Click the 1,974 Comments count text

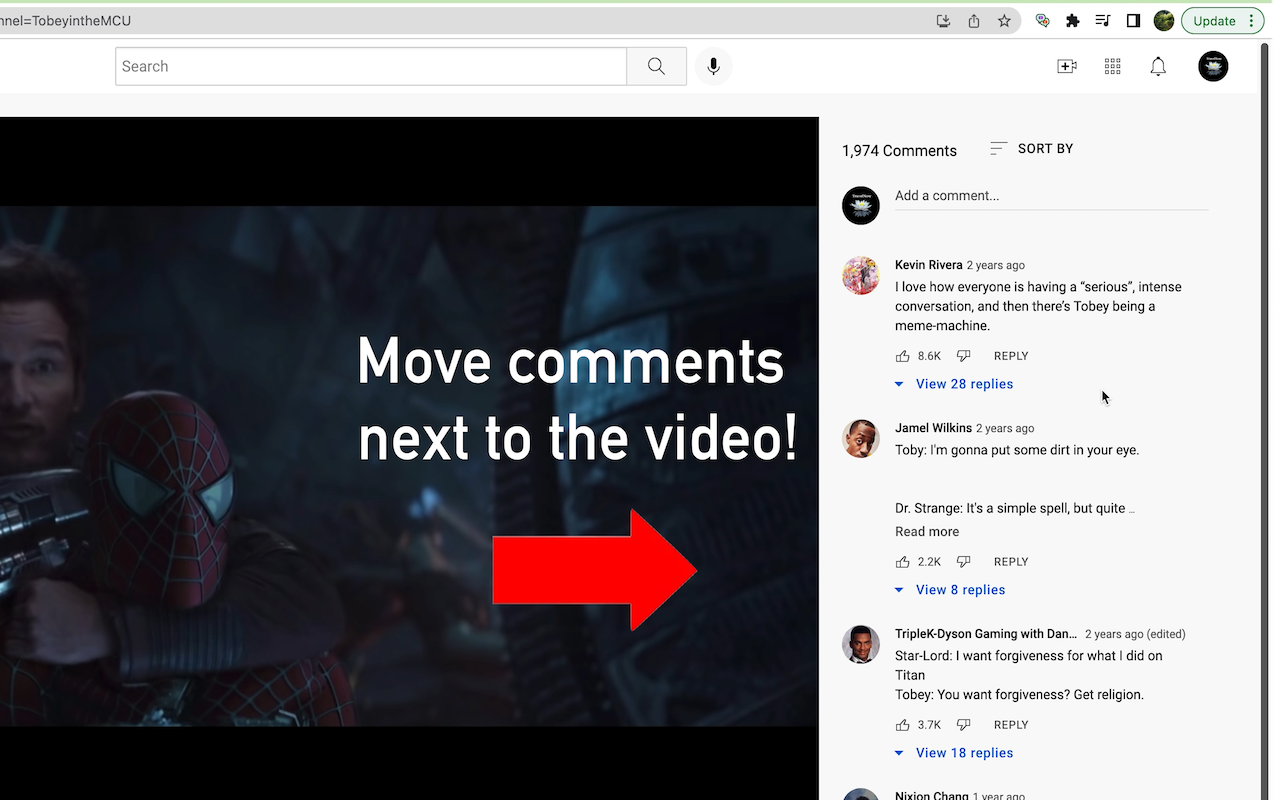tap(899, 151)
